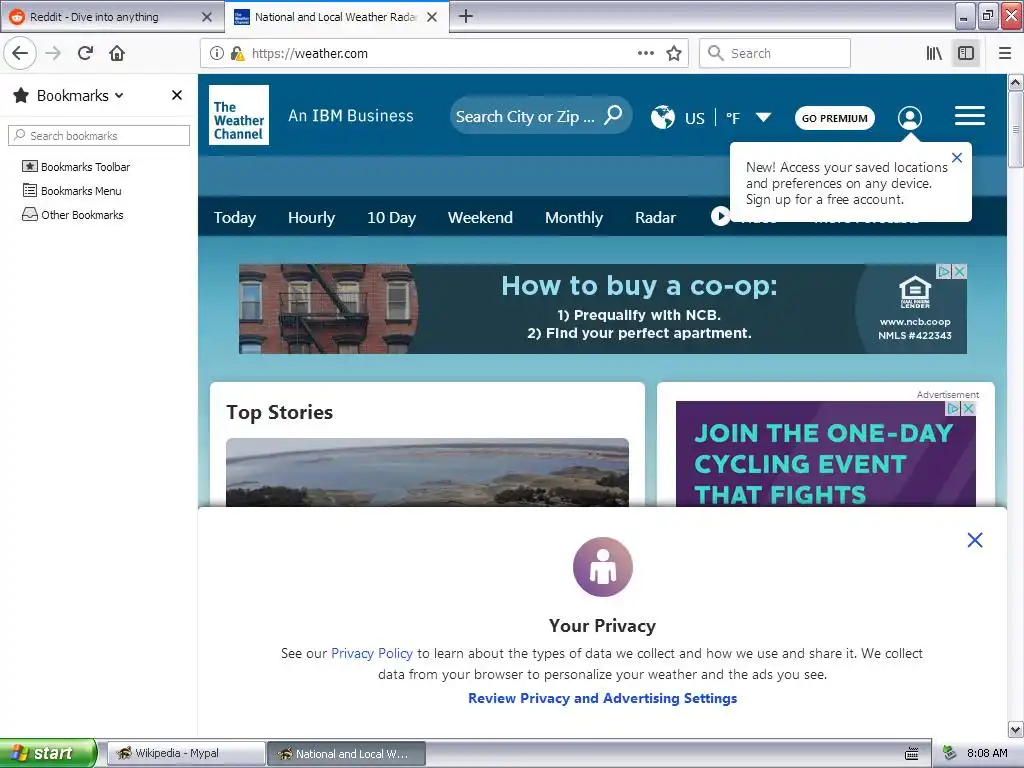
Task: Click the GO PREMIUM button
Action: [x=835, y=118]
